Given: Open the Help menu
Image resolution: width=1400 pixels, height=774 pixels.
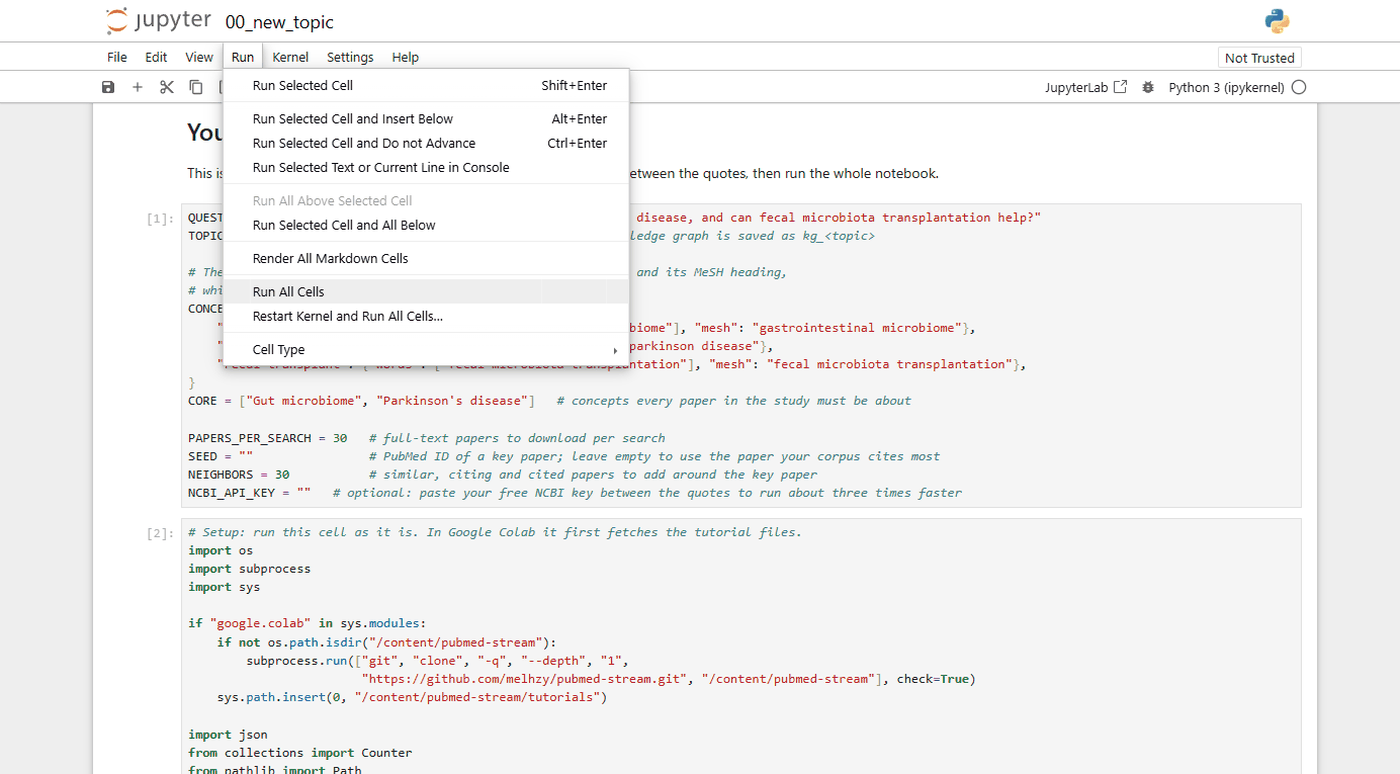Looking at the screenshot, I should coord(405,57).
